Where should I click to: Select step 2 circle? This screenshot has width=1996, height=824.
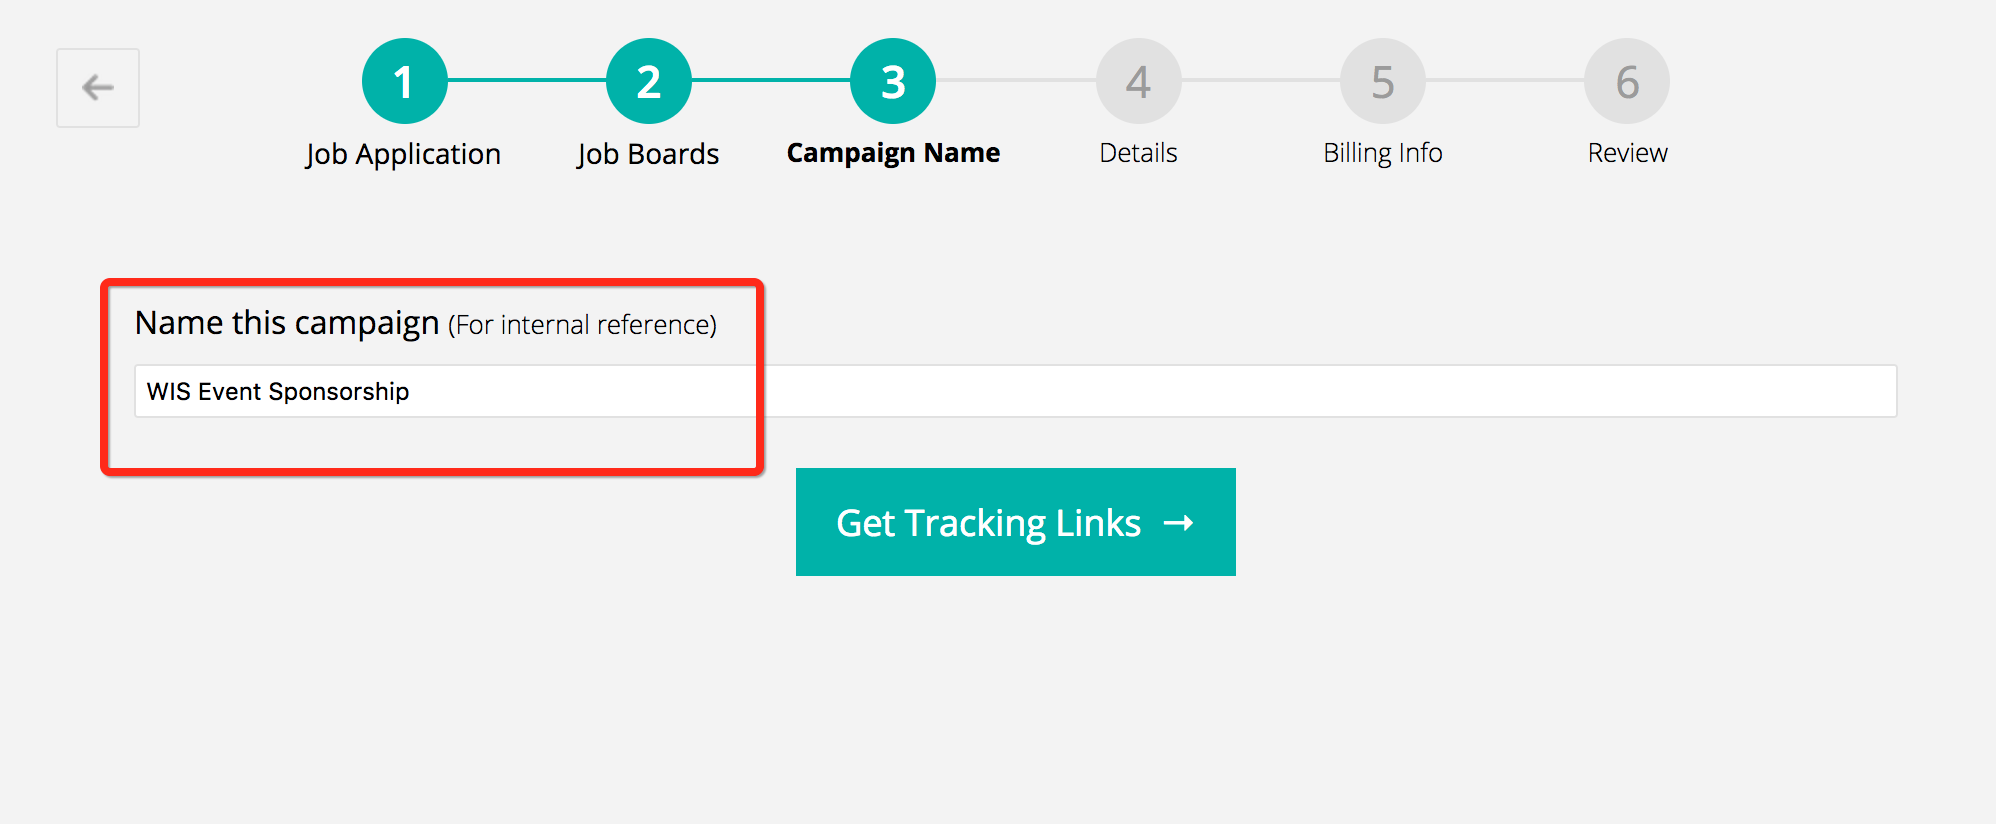tap(649, 81)
